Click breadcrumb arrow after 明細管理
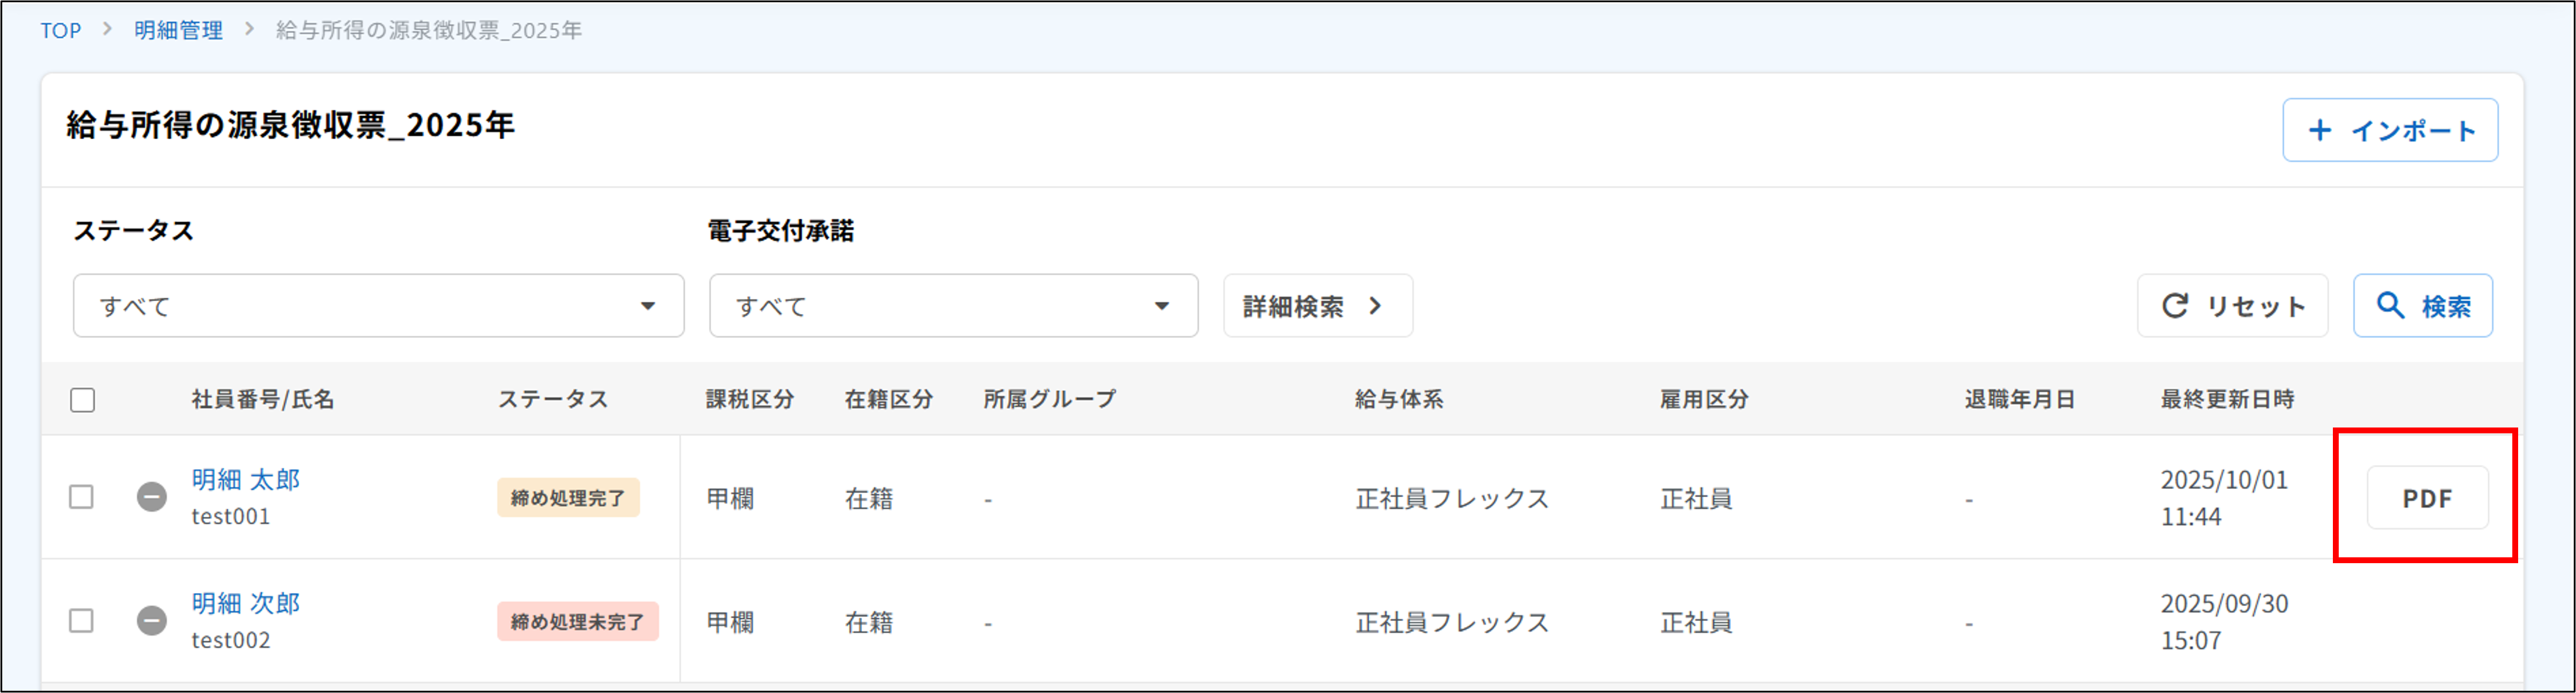The height and width of the screenshot is (693, 2576). click(x=250, y=30)
